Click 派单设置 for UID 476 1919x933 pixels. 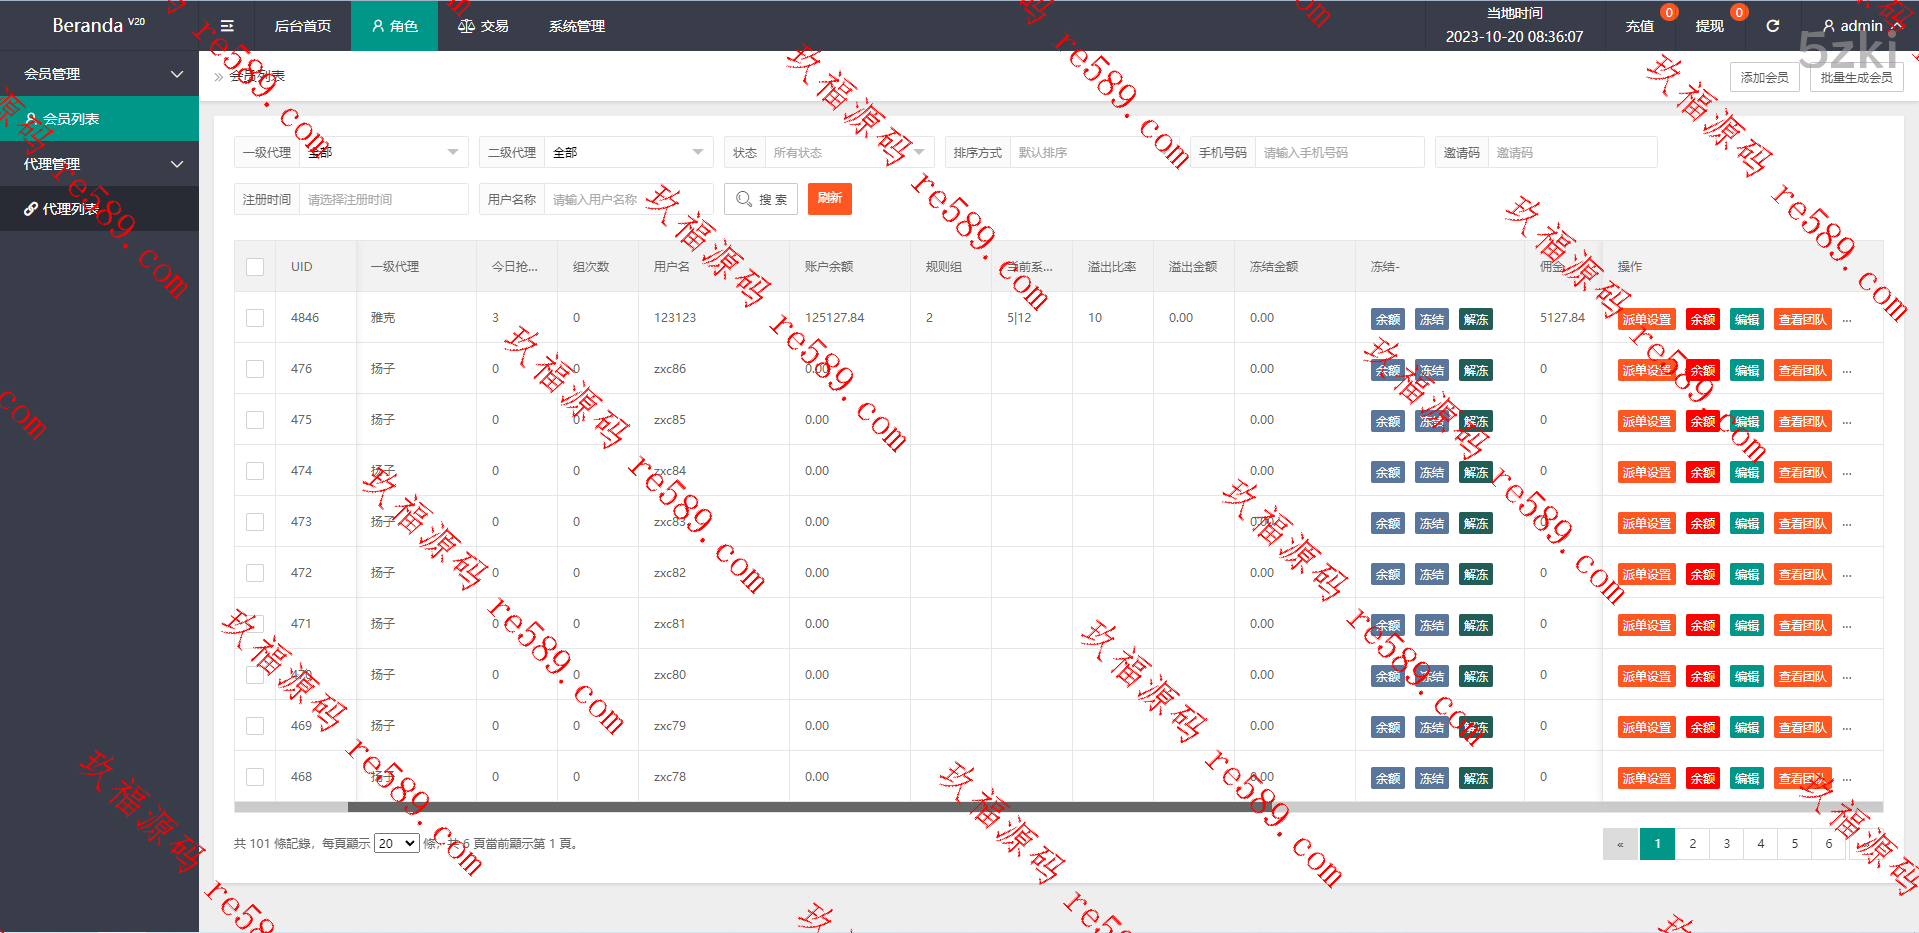point(1646,370)
